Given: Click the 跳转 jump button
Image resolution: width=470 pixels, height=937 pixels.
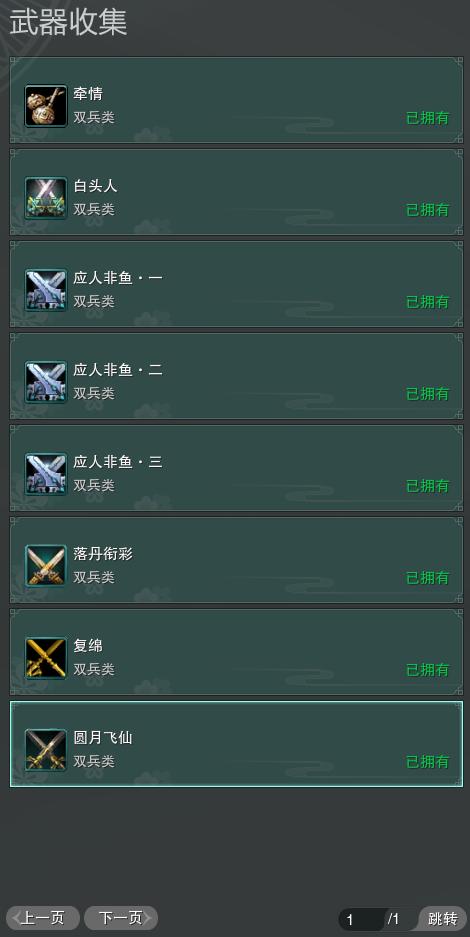Looking at the screenshot, I should coord(443,918).
